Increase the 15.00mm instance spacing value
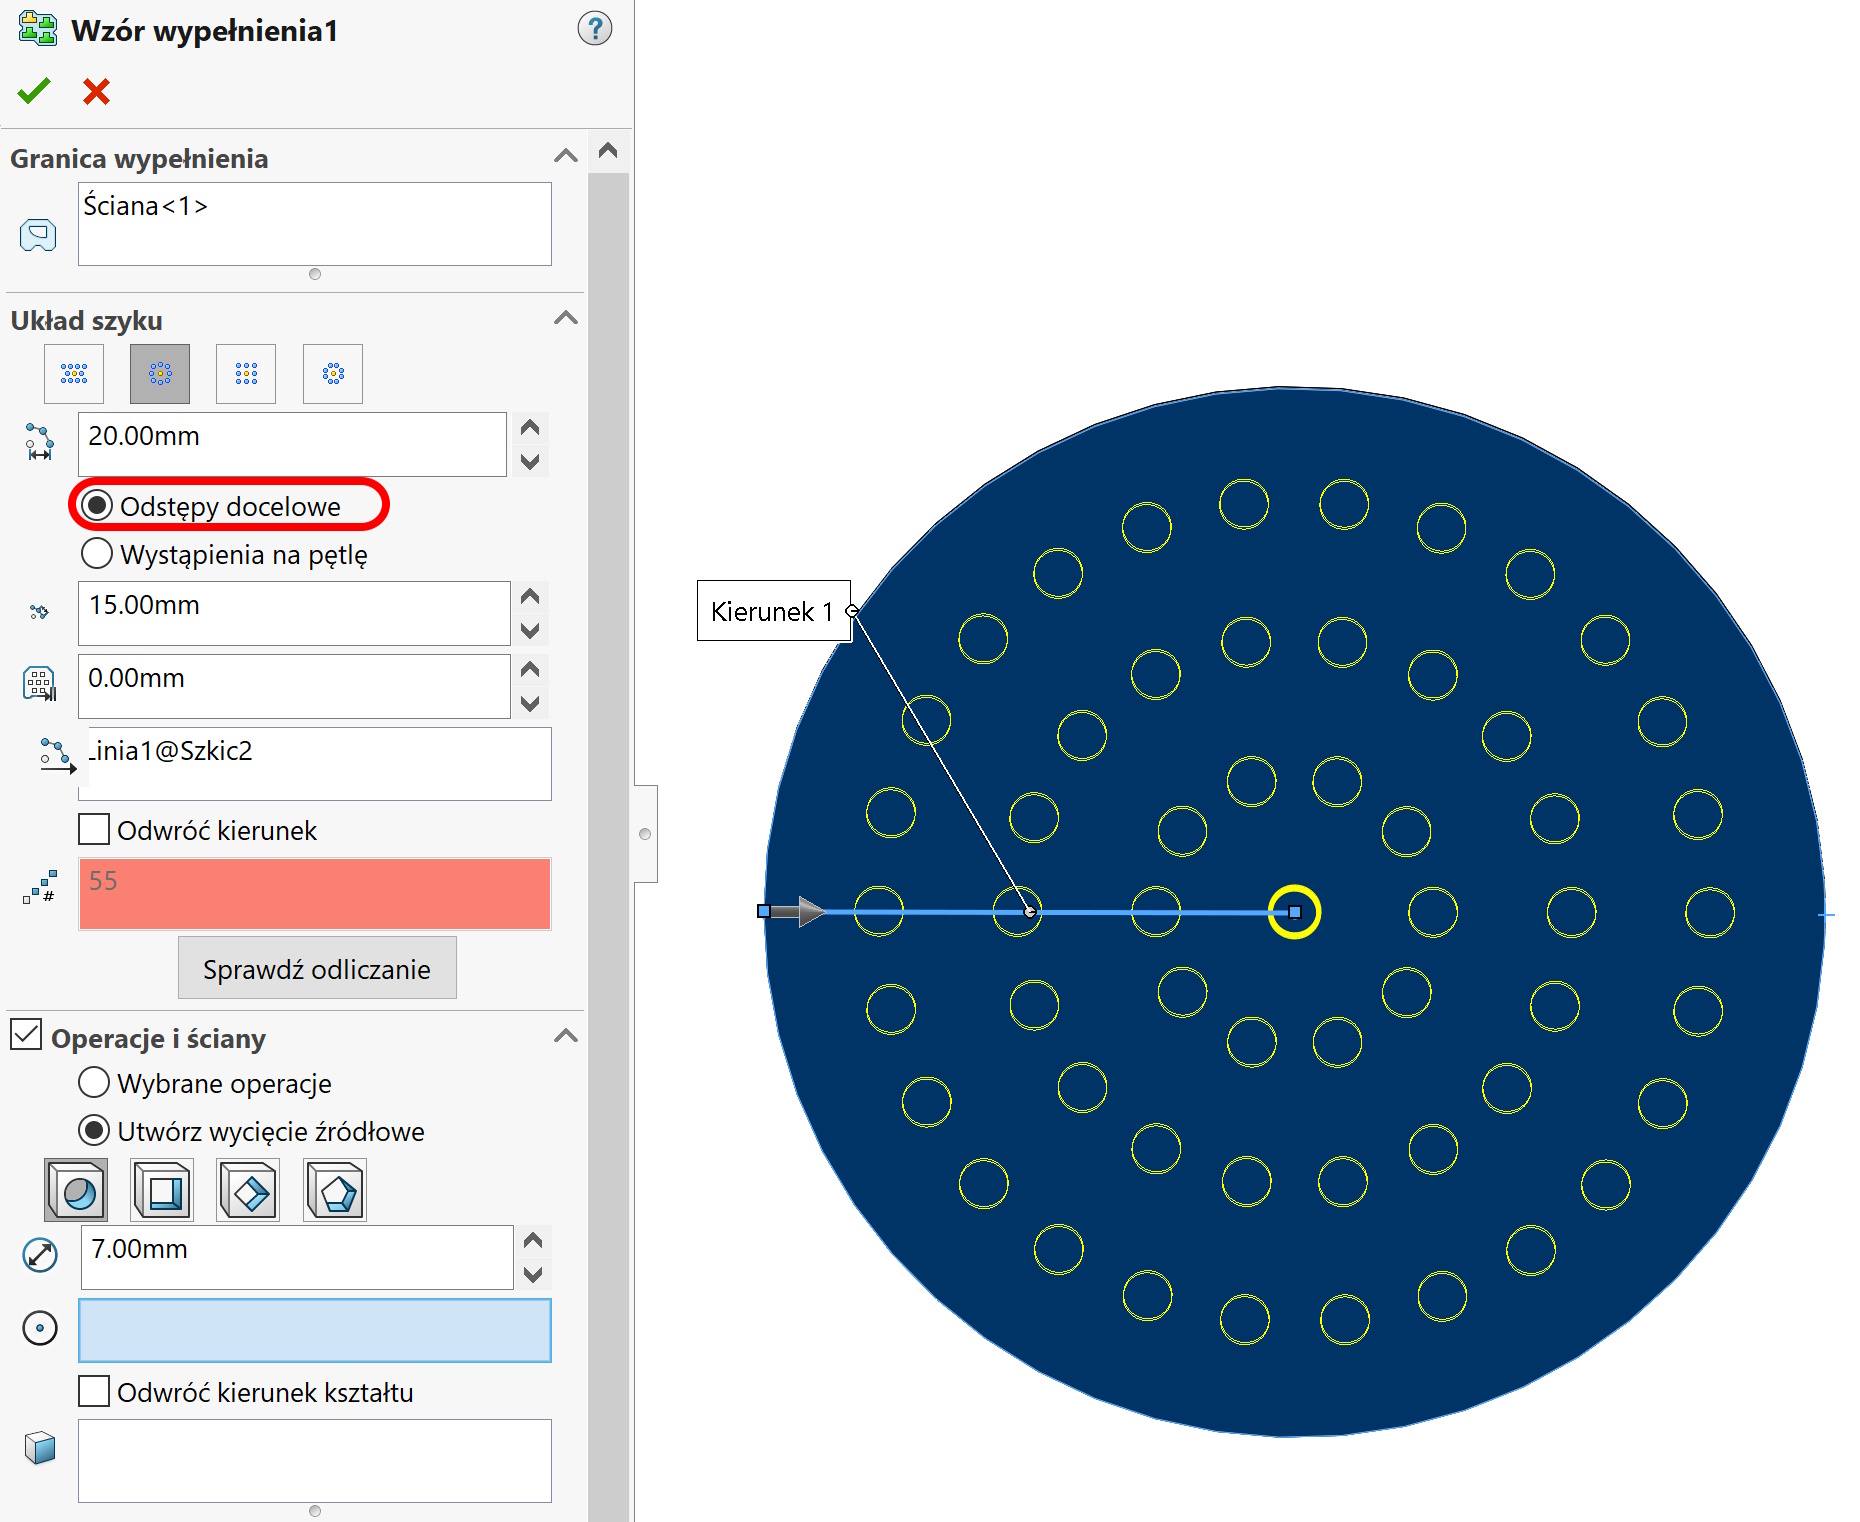The image size is (1860, 1522). click(x=530, y=597)
